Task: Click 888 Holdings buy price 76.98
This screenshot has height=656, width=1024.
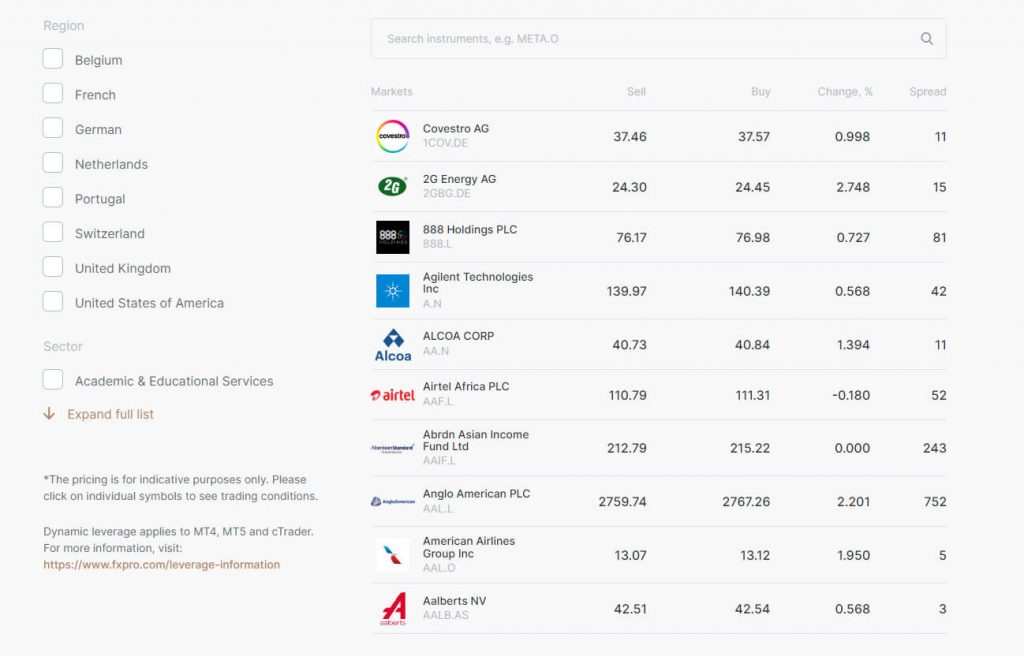Action: pyautogui.click(x=752, y=237)
